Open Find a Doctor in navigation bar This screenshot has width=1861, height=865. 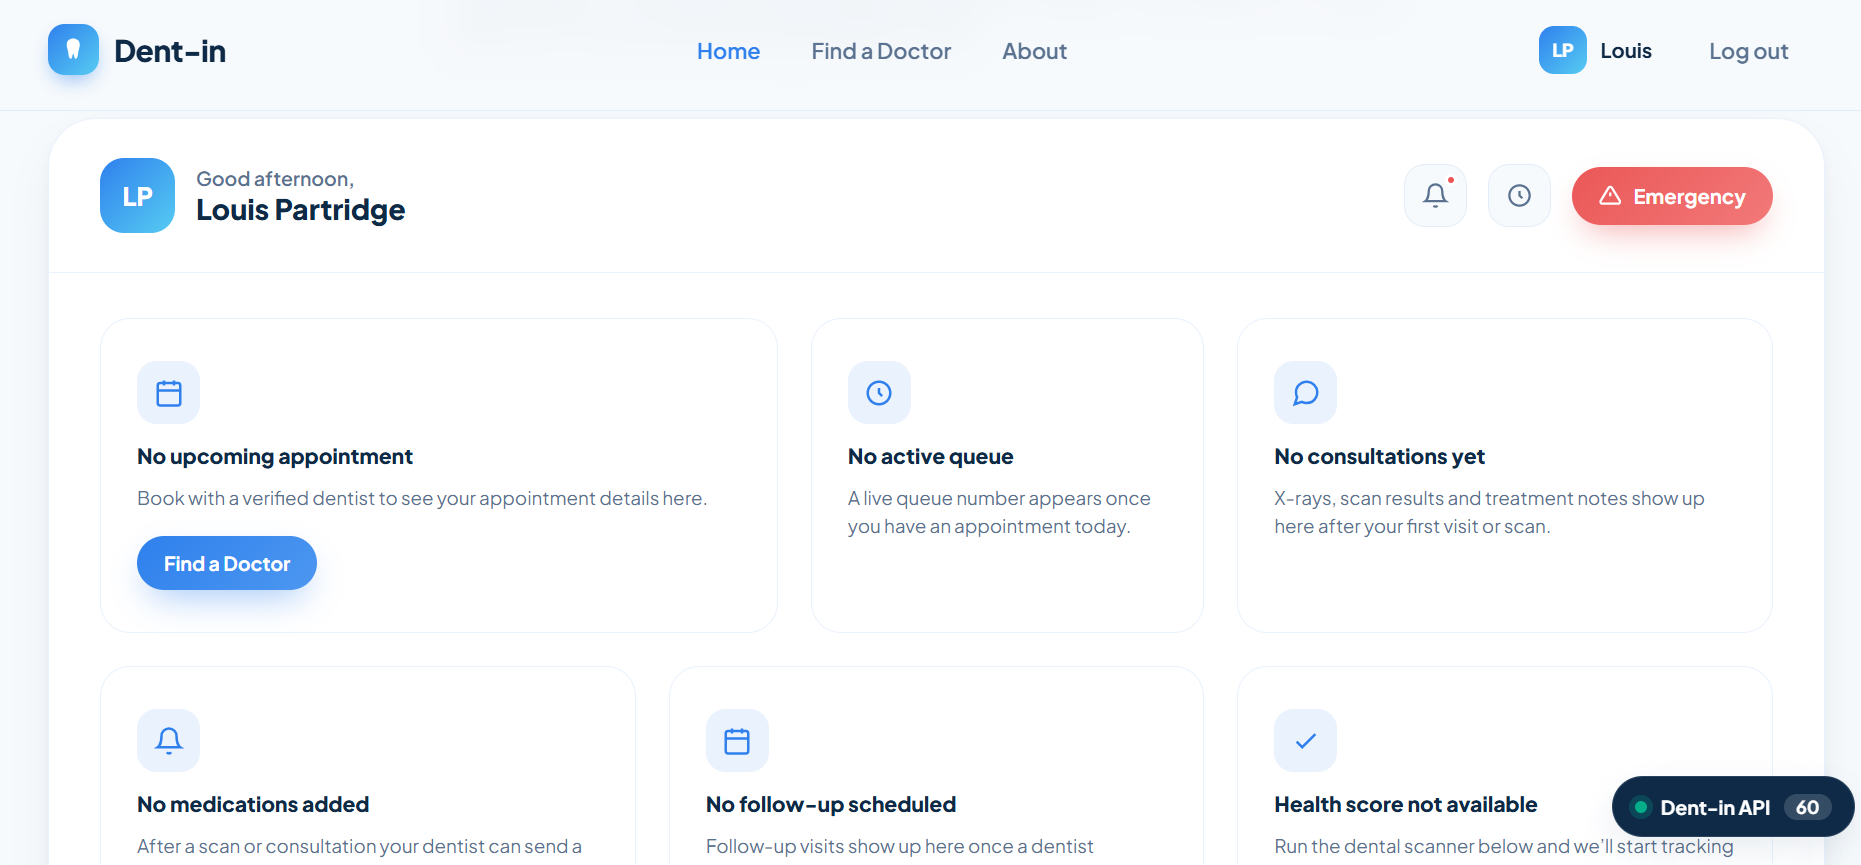881,51
